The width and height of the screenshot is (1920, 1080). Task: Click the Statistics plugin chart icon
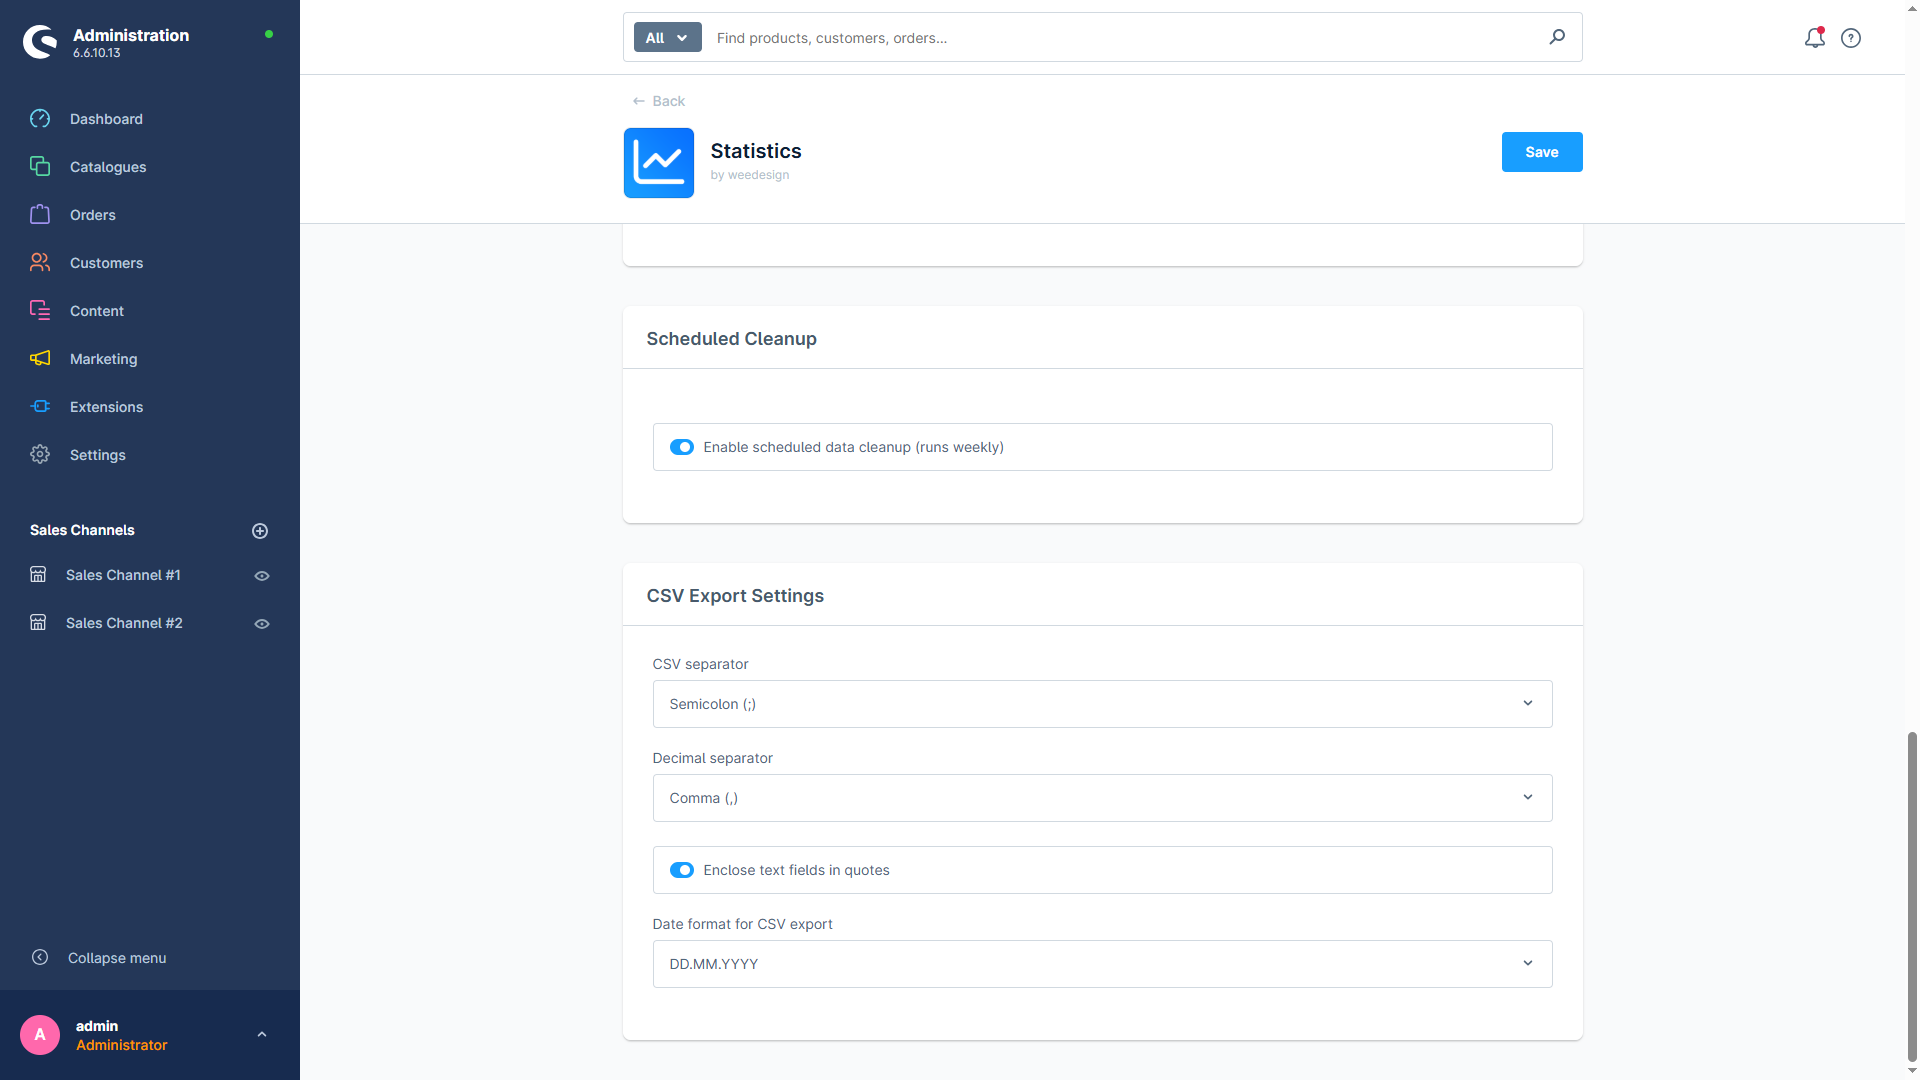pyautogui.click(x=658, y=163)
